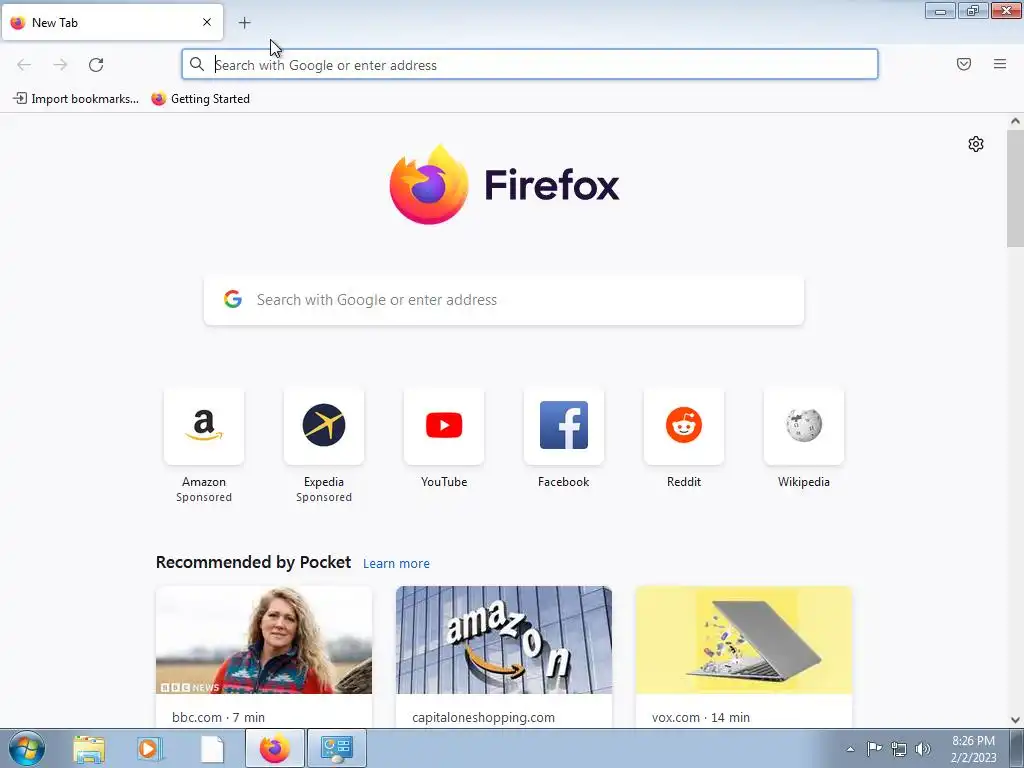Open the capitaloneshopping.com Amazon story thumbnail
This screenshot has width=1024, height=768.
(504, 640)
